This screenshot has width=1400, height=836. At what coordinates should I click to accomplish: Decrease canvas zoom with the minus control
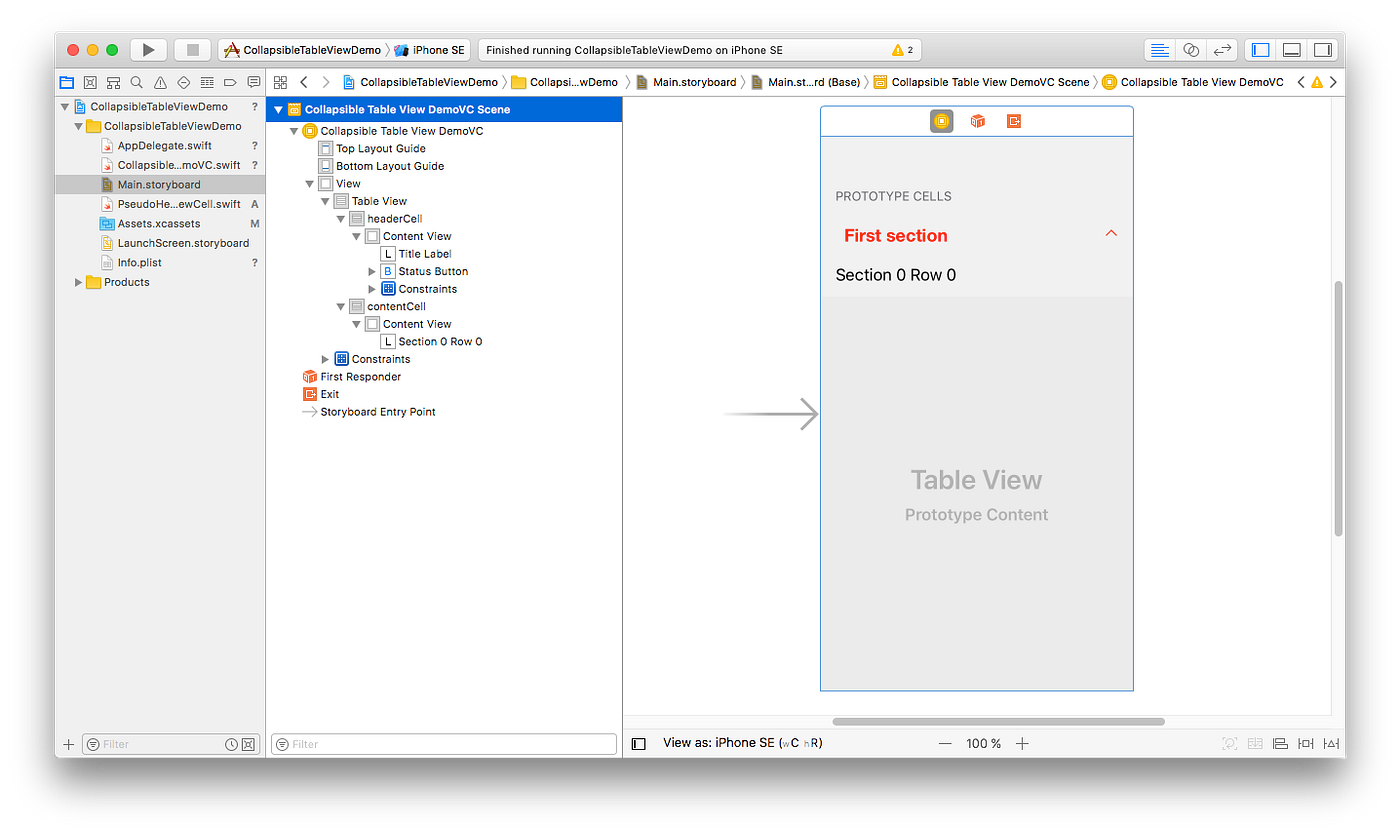946,743
